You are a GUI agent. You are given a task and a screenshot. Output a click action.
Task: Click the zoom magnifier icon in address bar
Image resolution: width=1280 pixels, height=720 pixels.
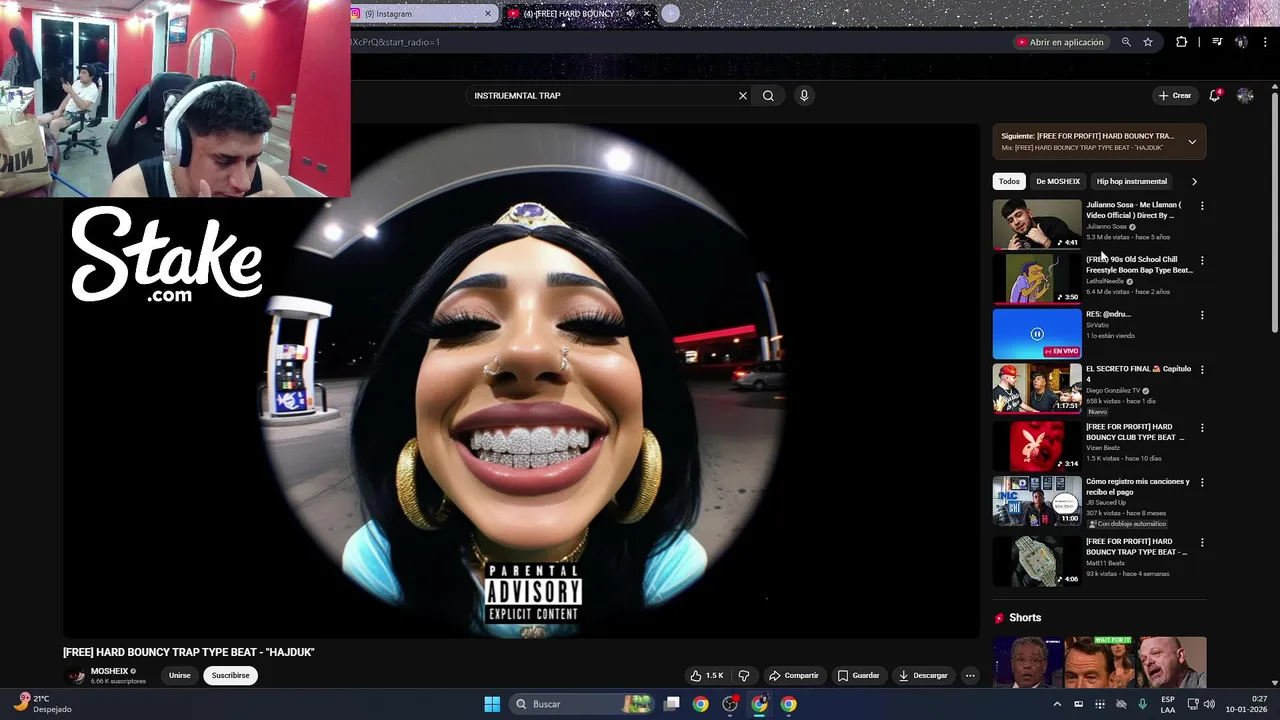(x=1126, y=42)
